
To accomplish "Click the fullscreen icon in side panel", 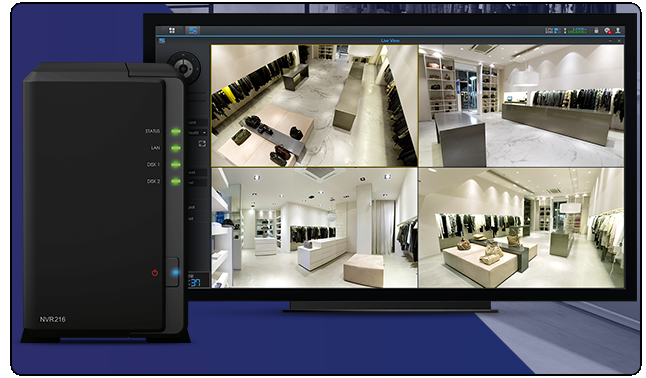I will (x=202, y=143).
